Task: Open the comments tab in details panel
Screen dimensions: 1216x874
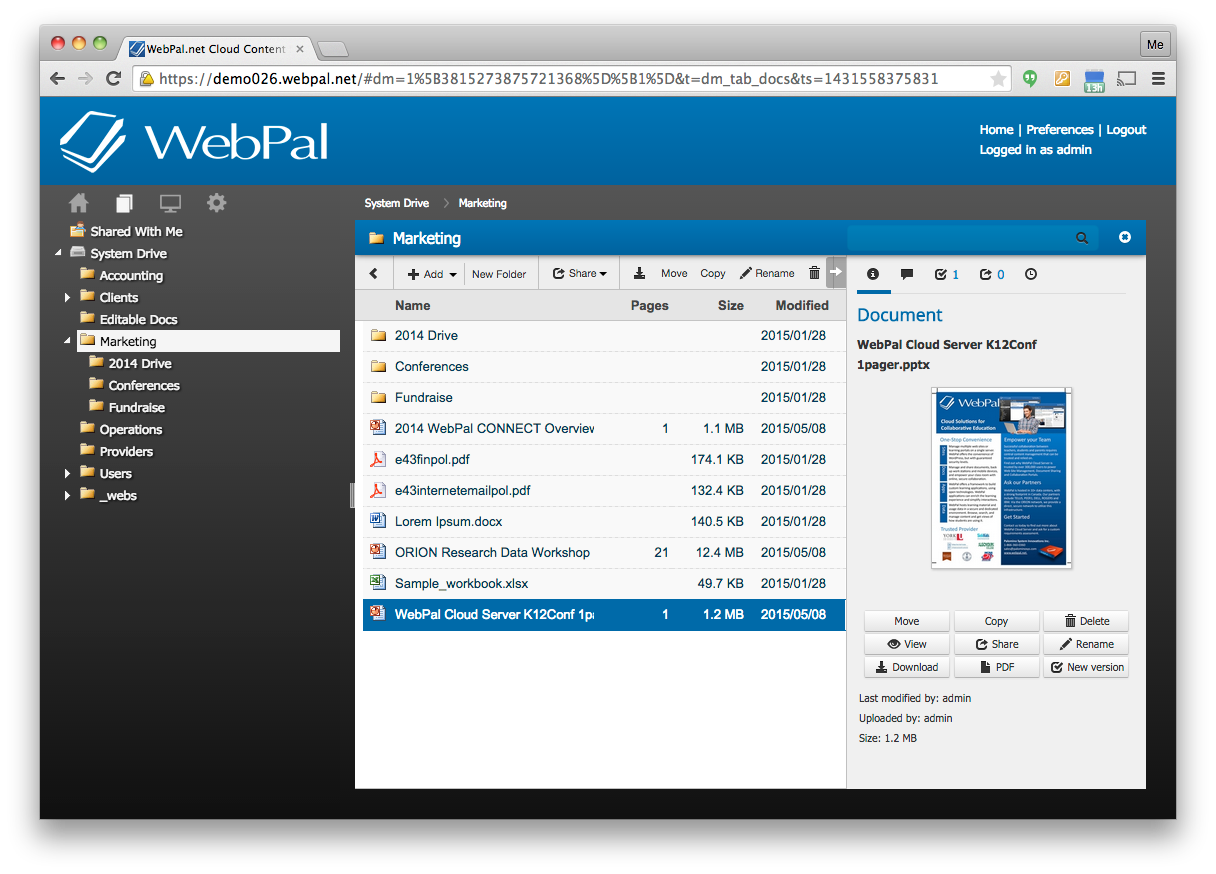Action: pos(907,274)
